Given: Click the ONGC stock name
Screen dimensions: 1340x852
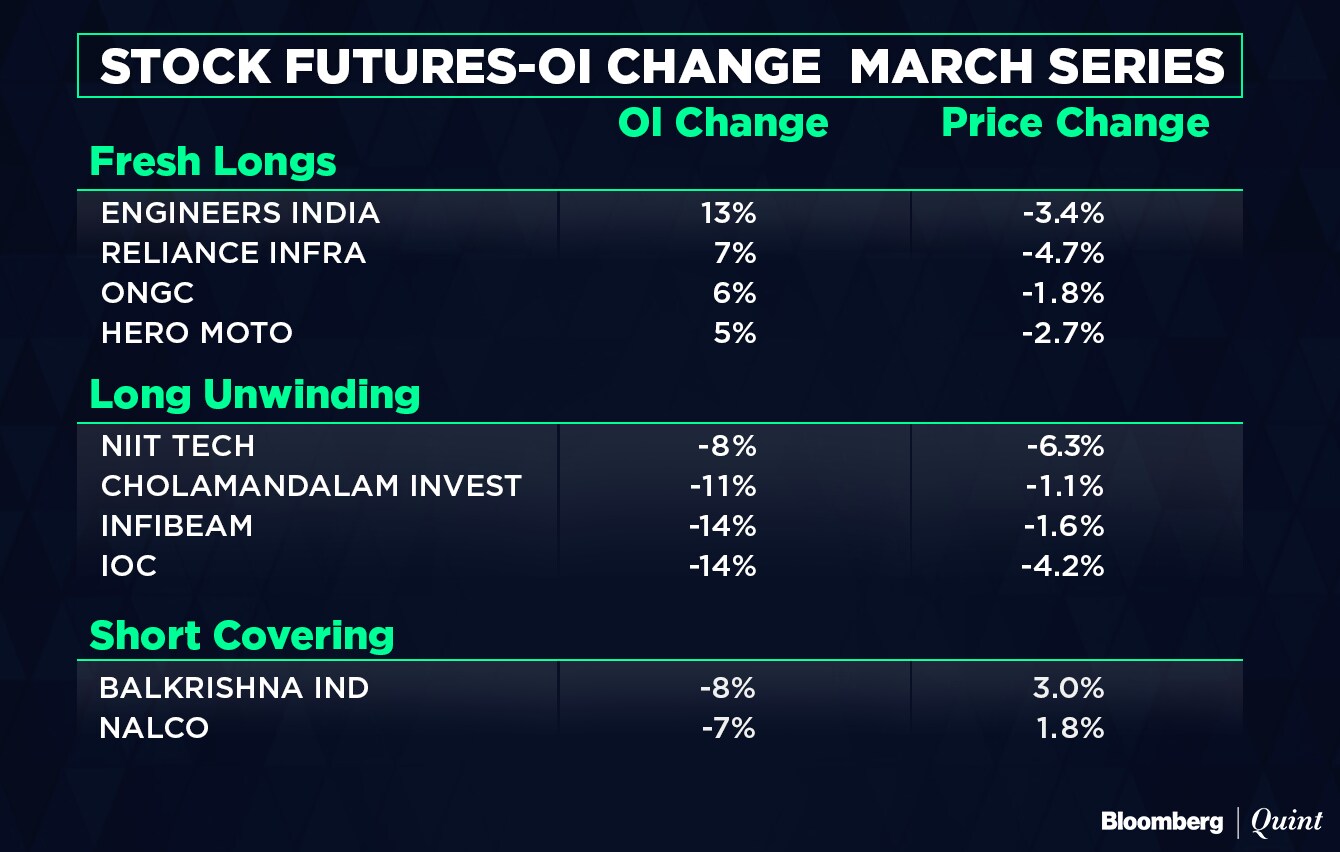Looking at the screenshot, I should click(148, 293).
